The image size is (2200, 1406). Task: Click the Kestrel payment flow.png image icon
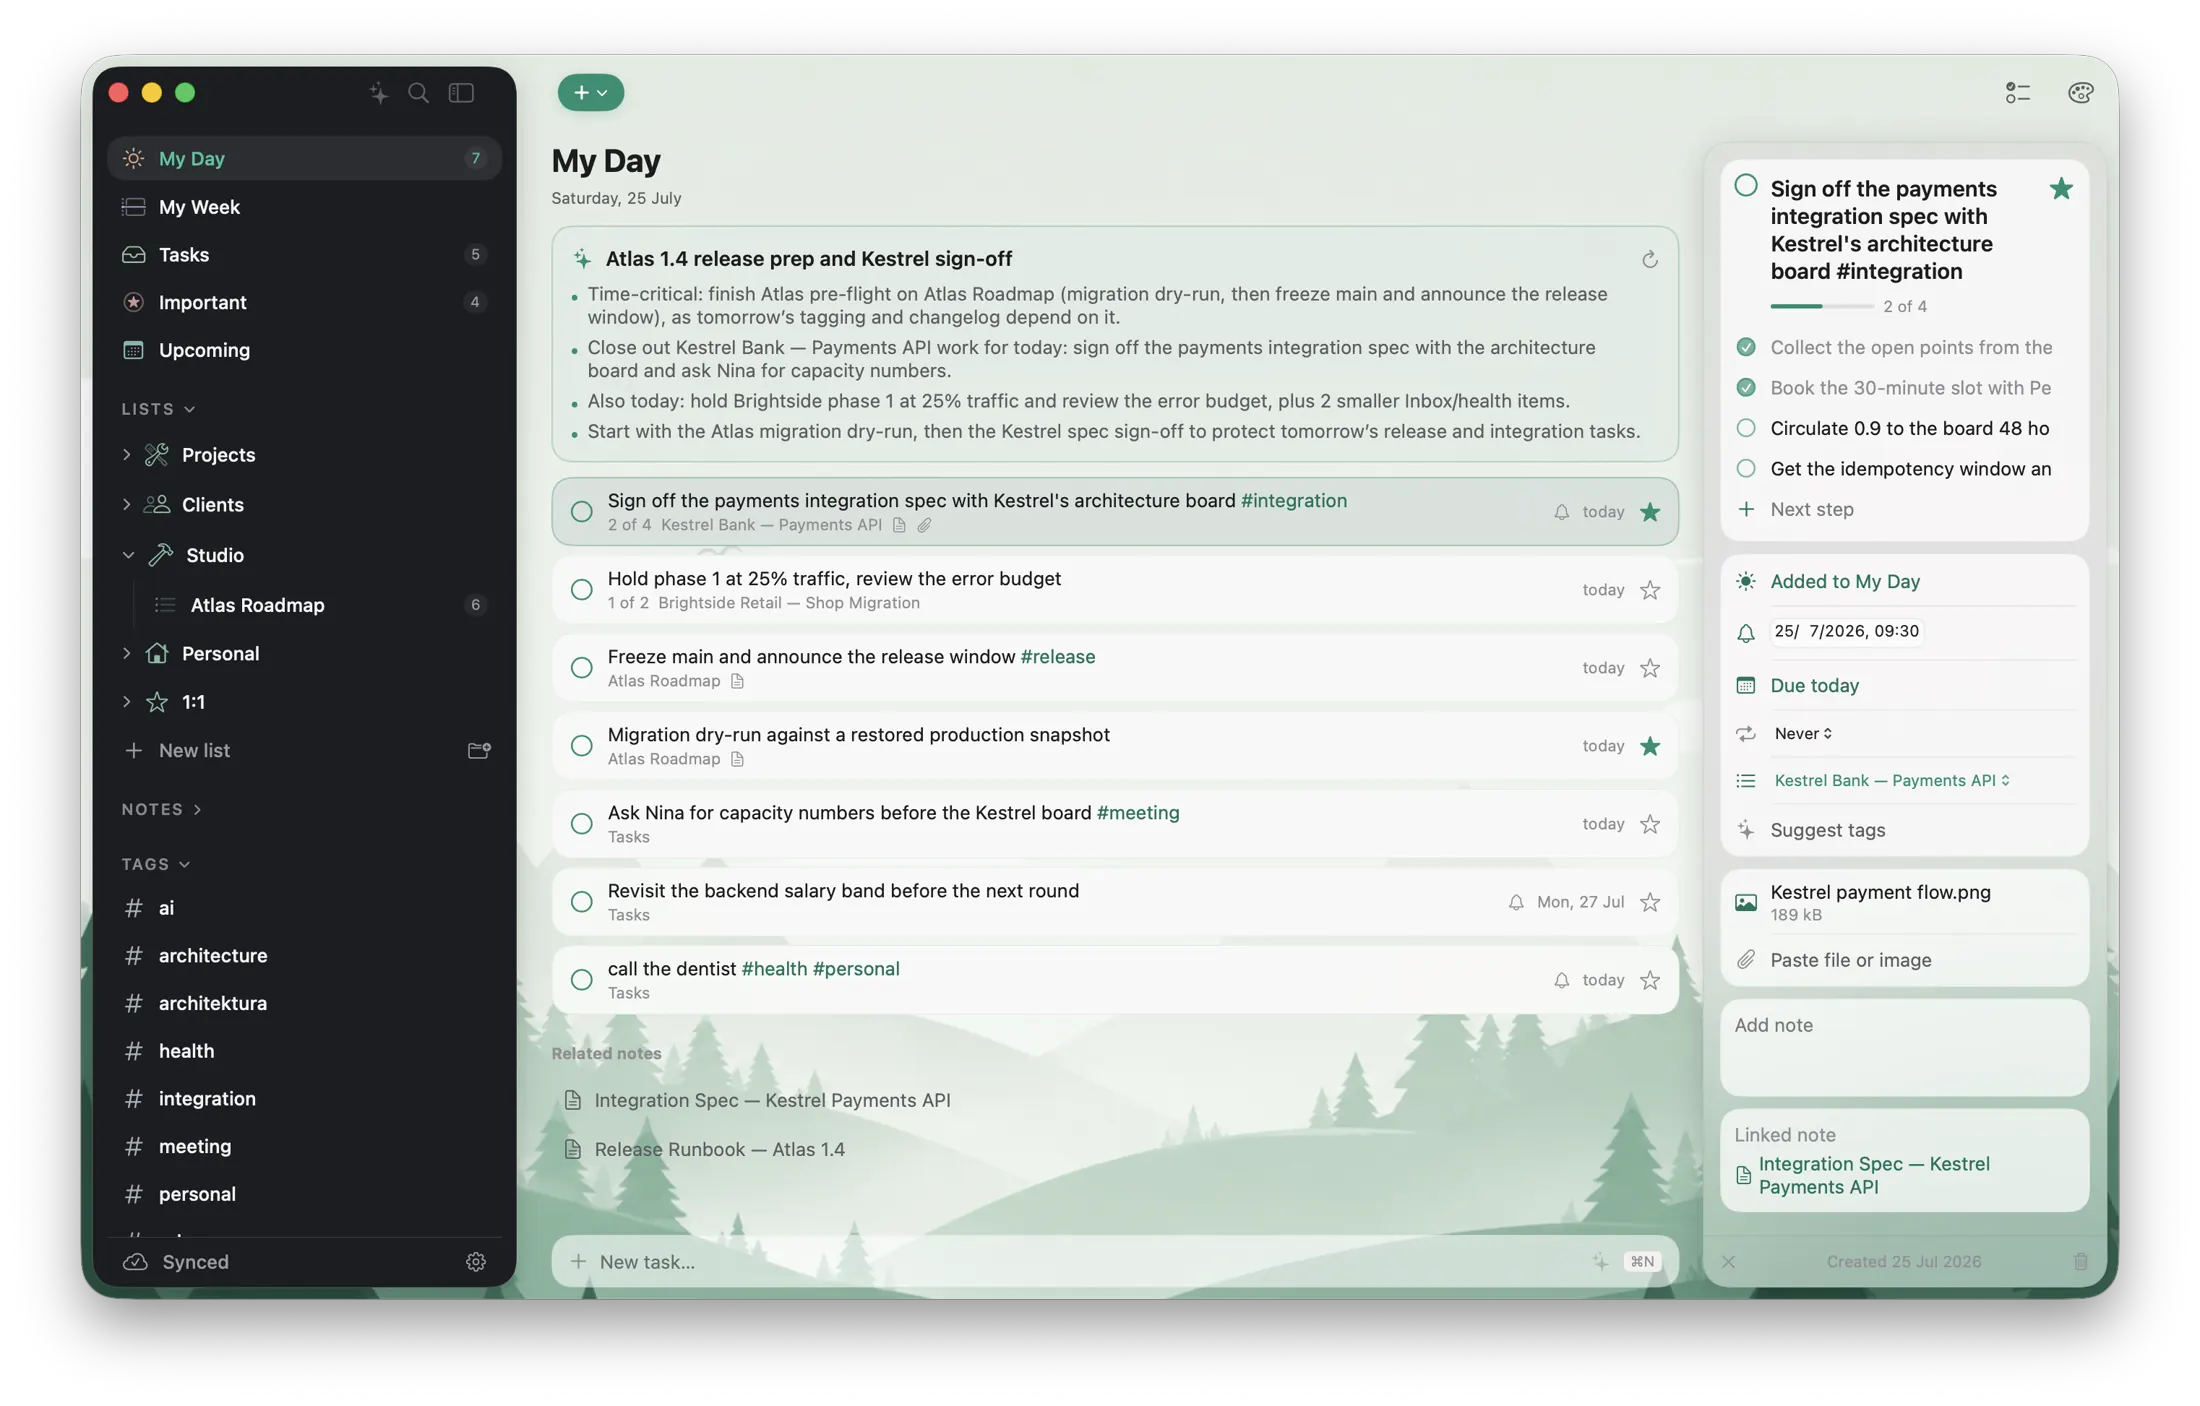pyautogui.click(x=1745, y=902)
